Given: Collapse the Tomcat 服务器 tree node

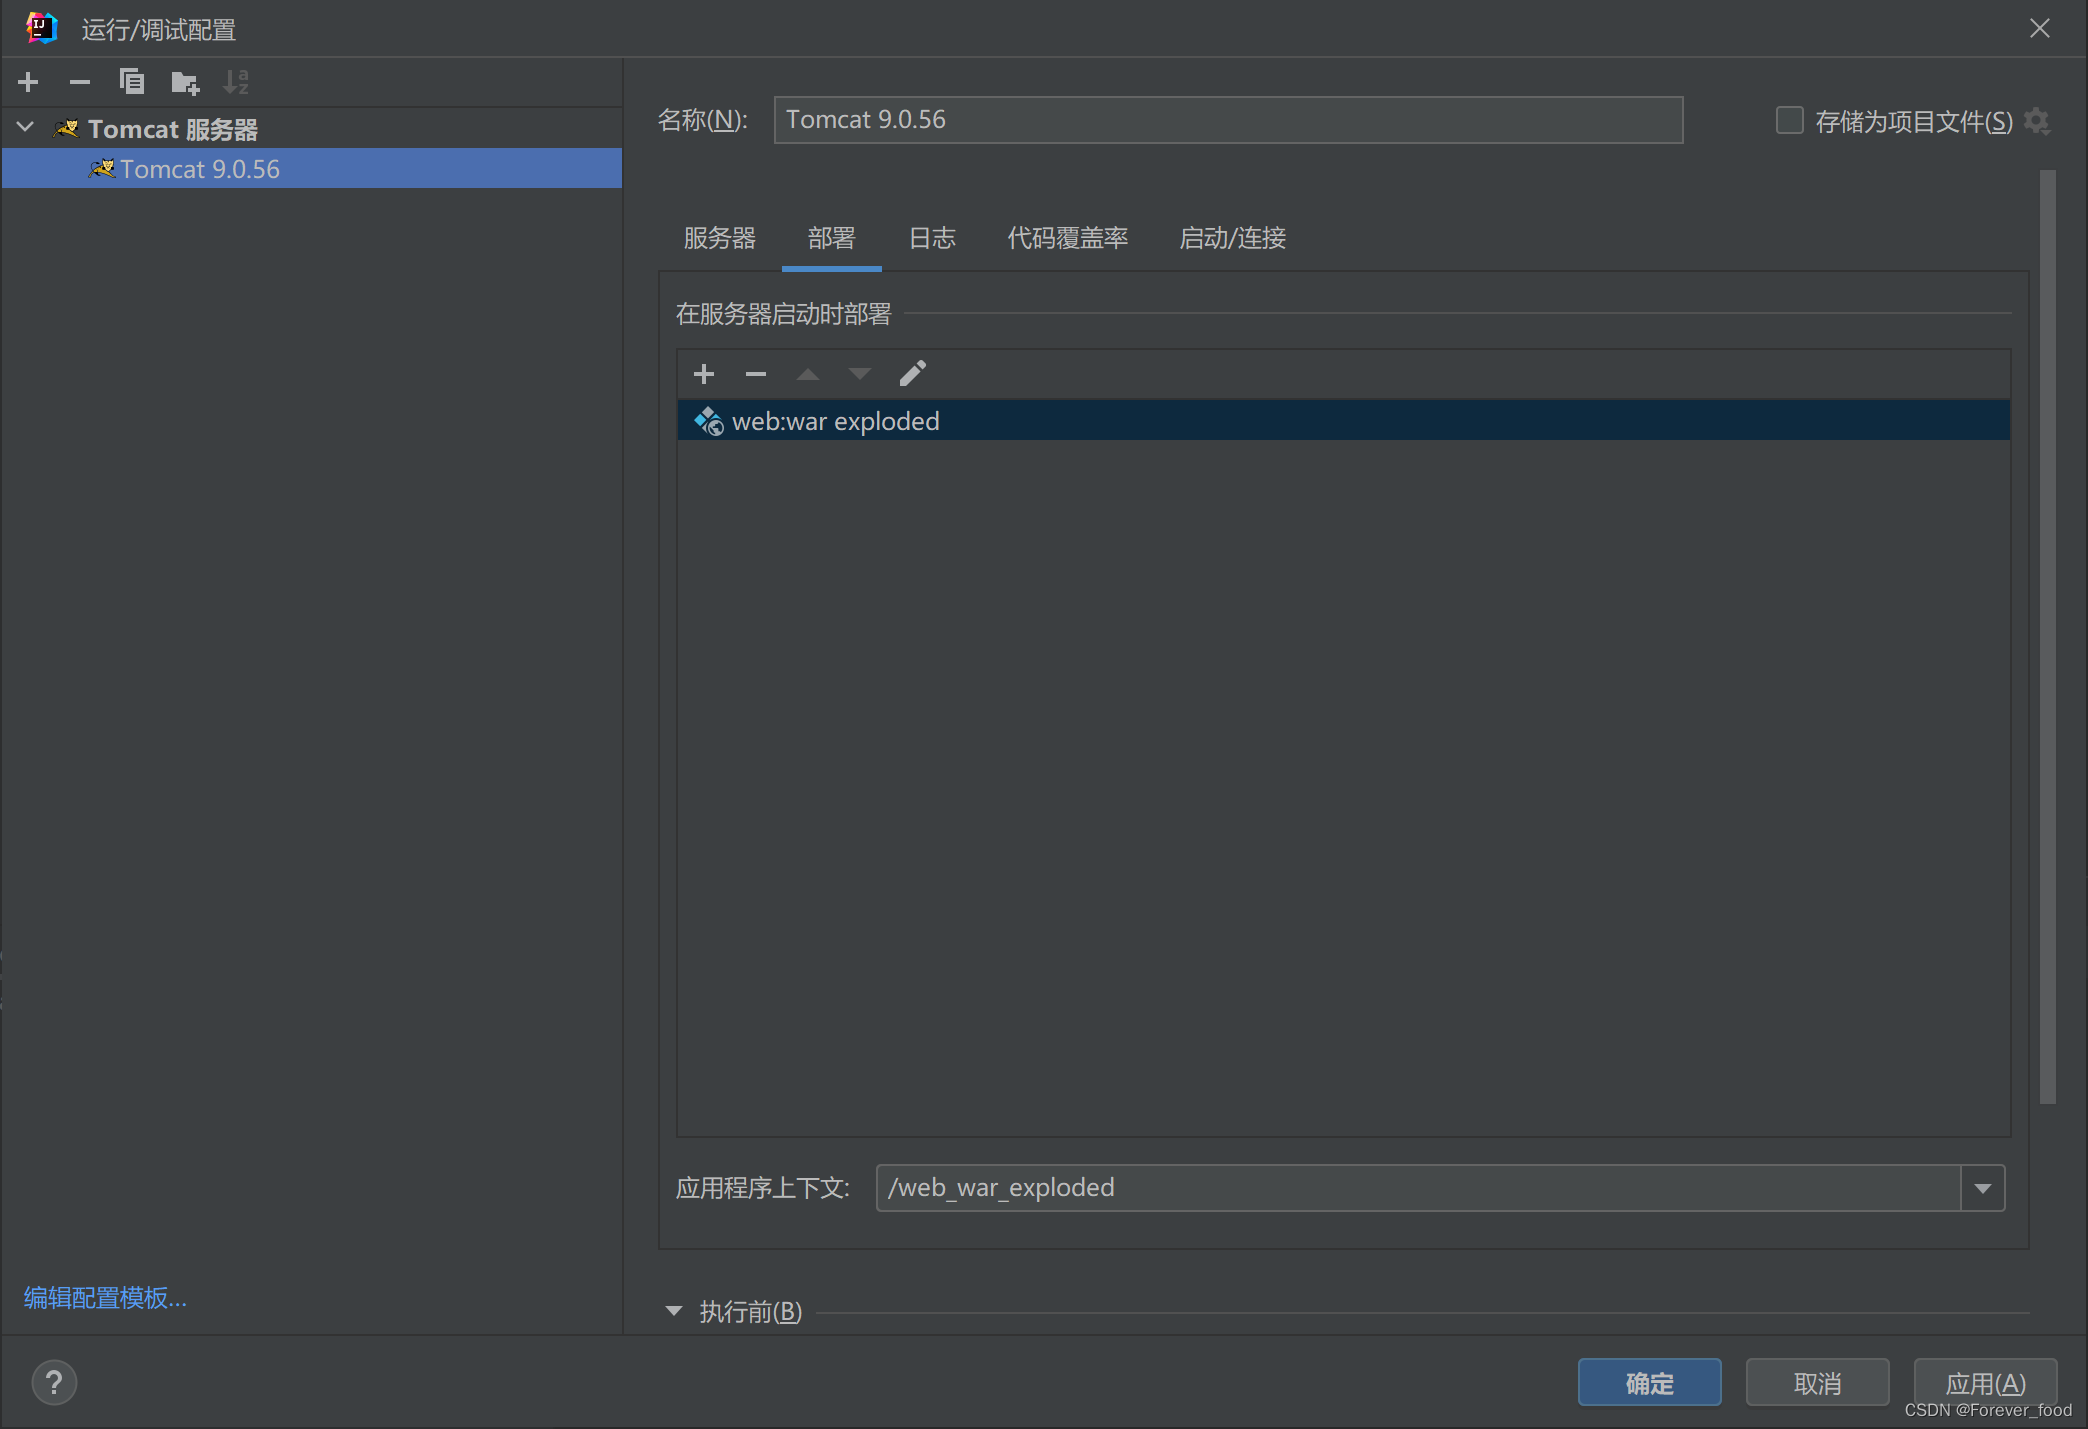Looking at the screenshot, I should (26, 128).
